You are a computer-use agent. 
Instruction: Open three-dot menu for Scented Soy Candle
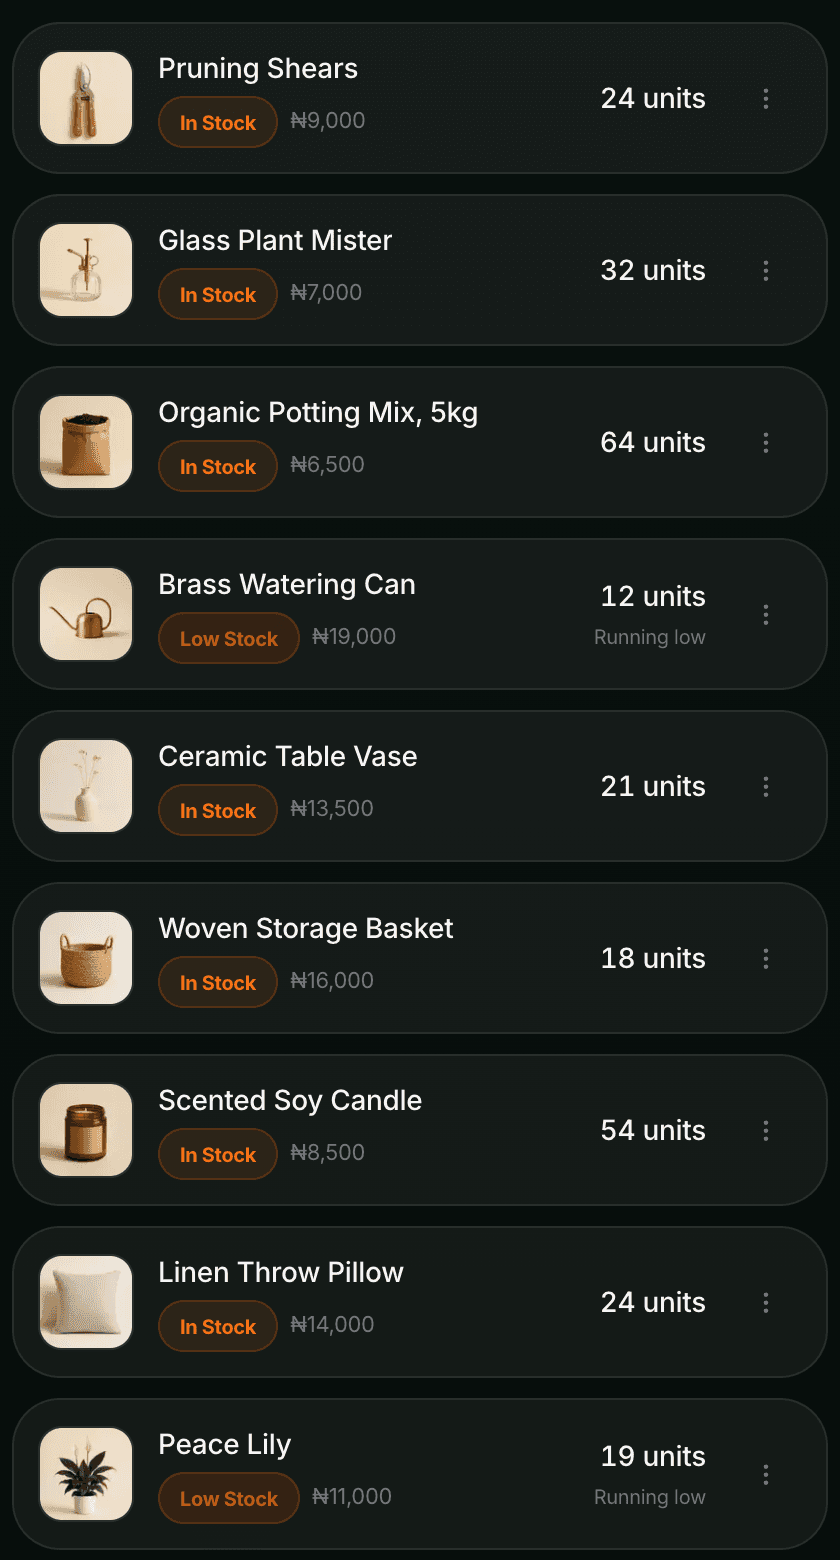tap(766, 1130)
